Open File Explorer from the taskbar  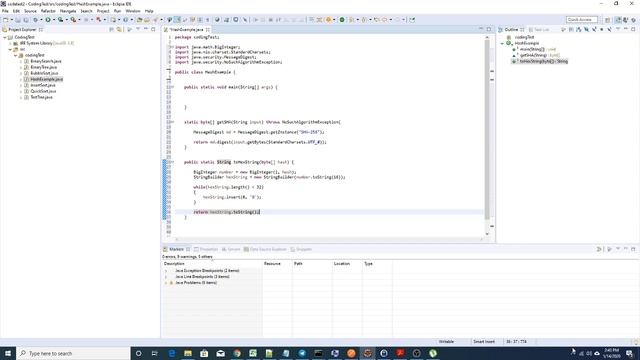(x=188, y=353)
